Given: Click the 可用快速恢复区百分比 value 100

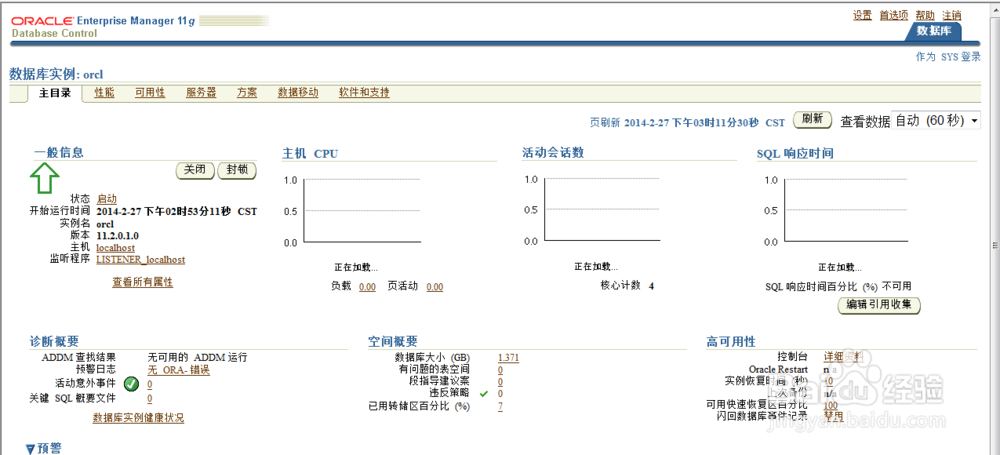Looking at the screenshot, I should (831, 405).
